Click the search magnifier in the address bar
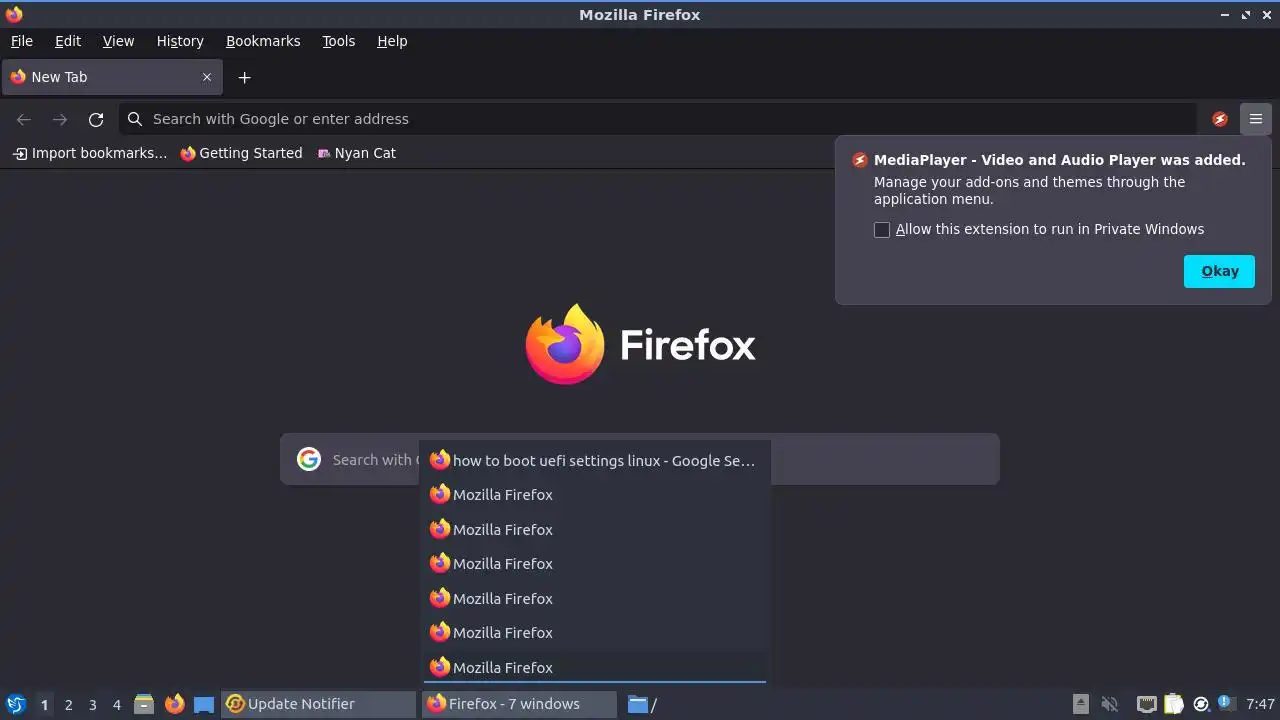1280x720 pixels. (135, 119)
